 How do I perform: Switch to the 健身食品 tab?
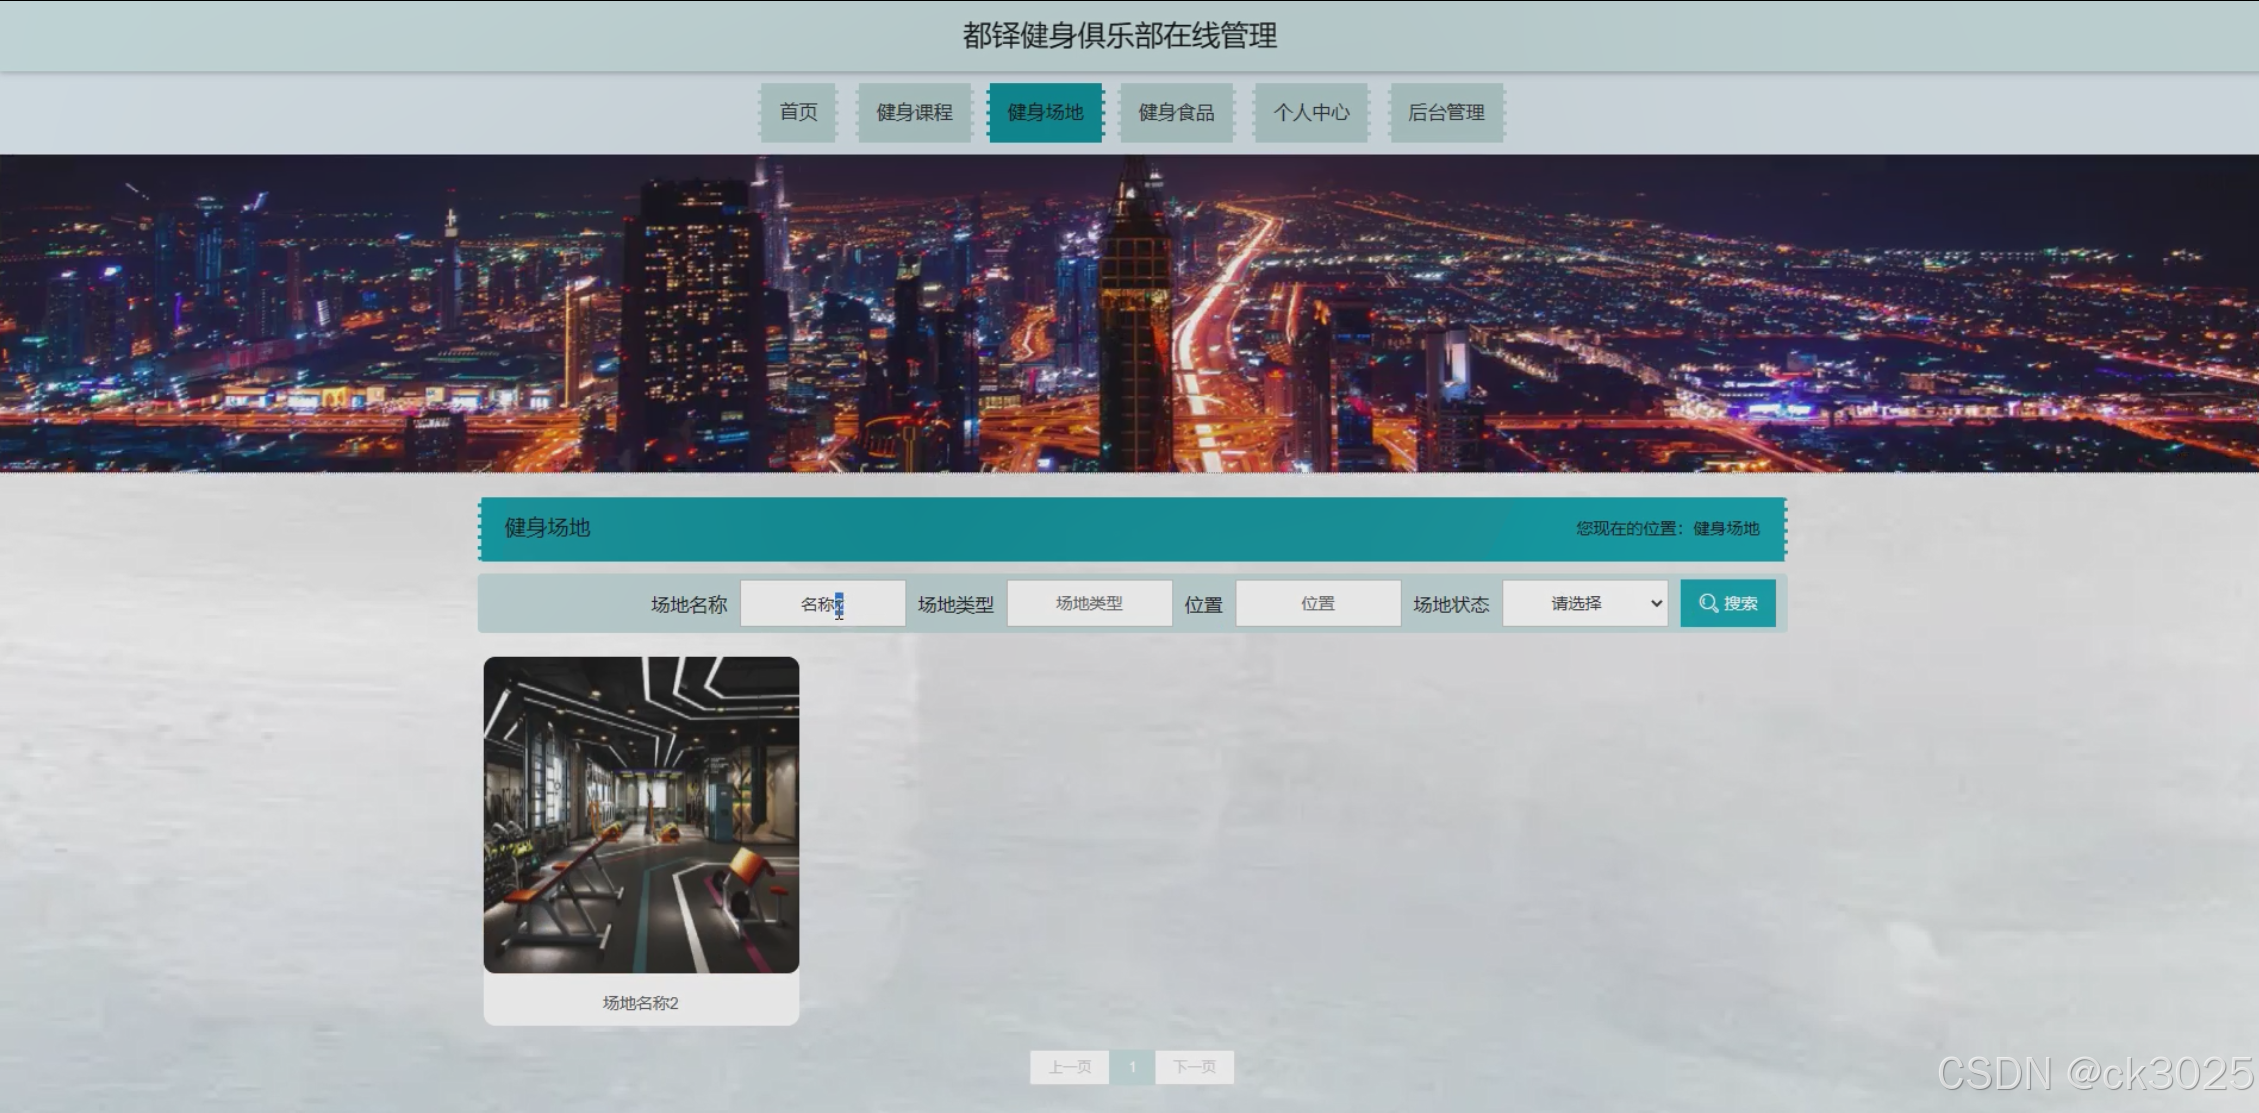point(1176,112)
